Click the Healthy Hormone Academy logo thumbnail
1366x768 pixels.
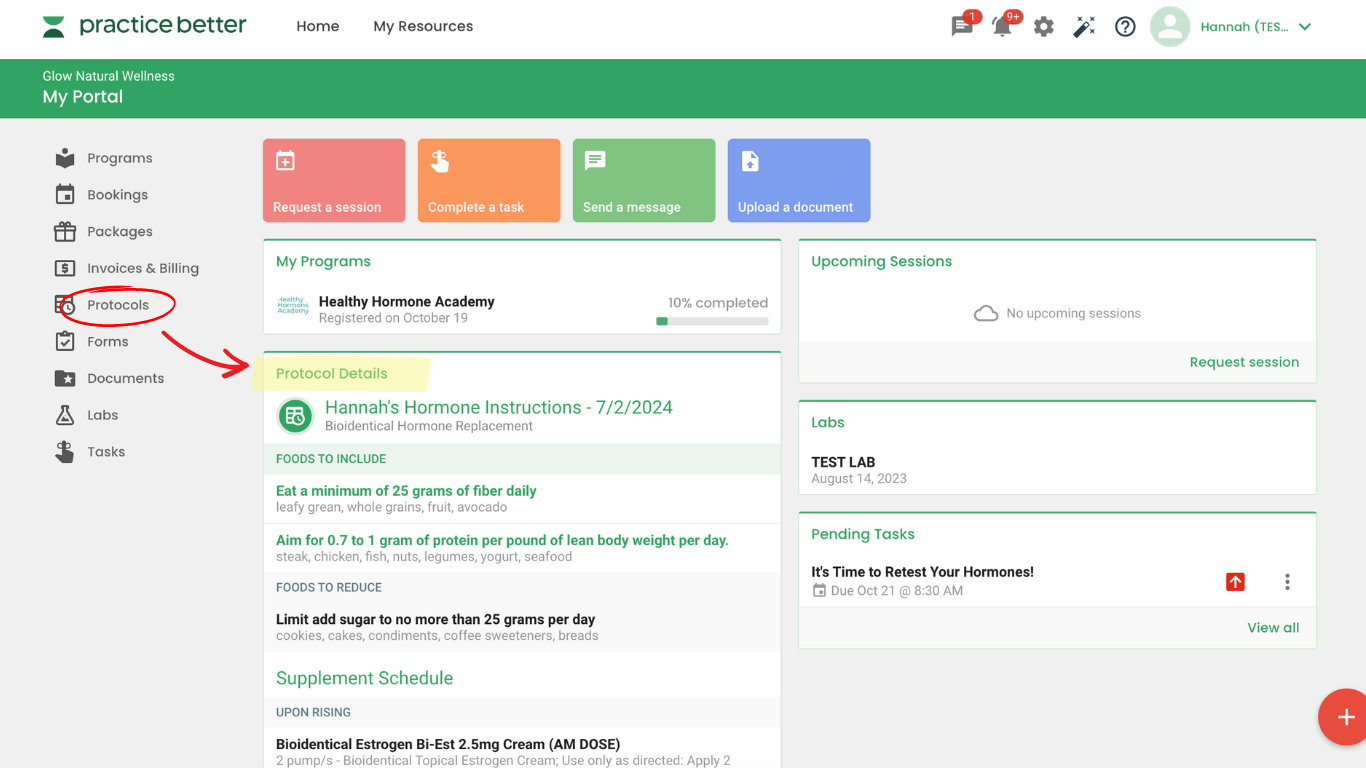click(293, 306)
